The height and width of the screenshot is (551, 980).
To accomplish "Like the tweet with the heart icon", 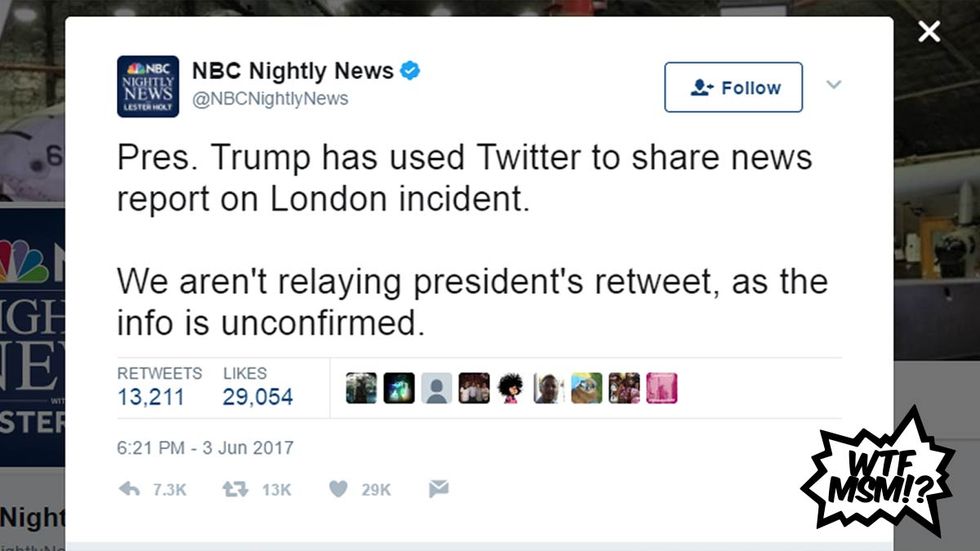I will click(339, 489).
